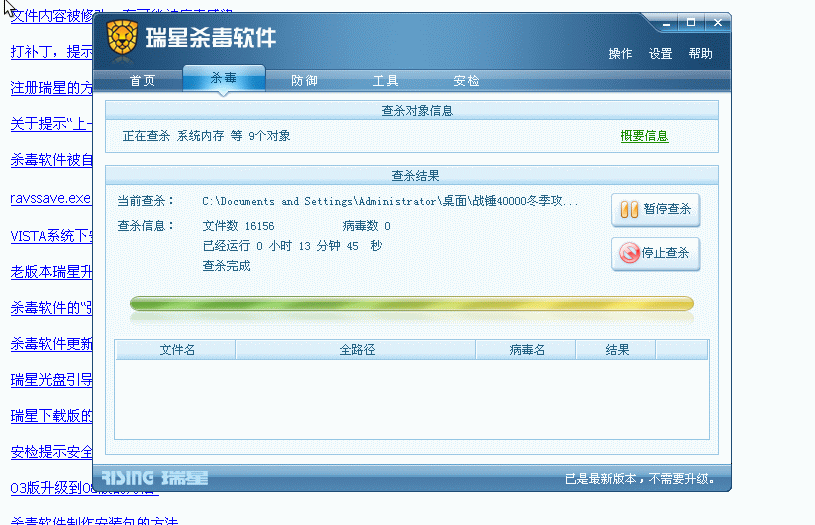Image resolution: width=815 pixels, height=525 pixels.
Task: Go to the 工具 tab
Action: point(385,81)
